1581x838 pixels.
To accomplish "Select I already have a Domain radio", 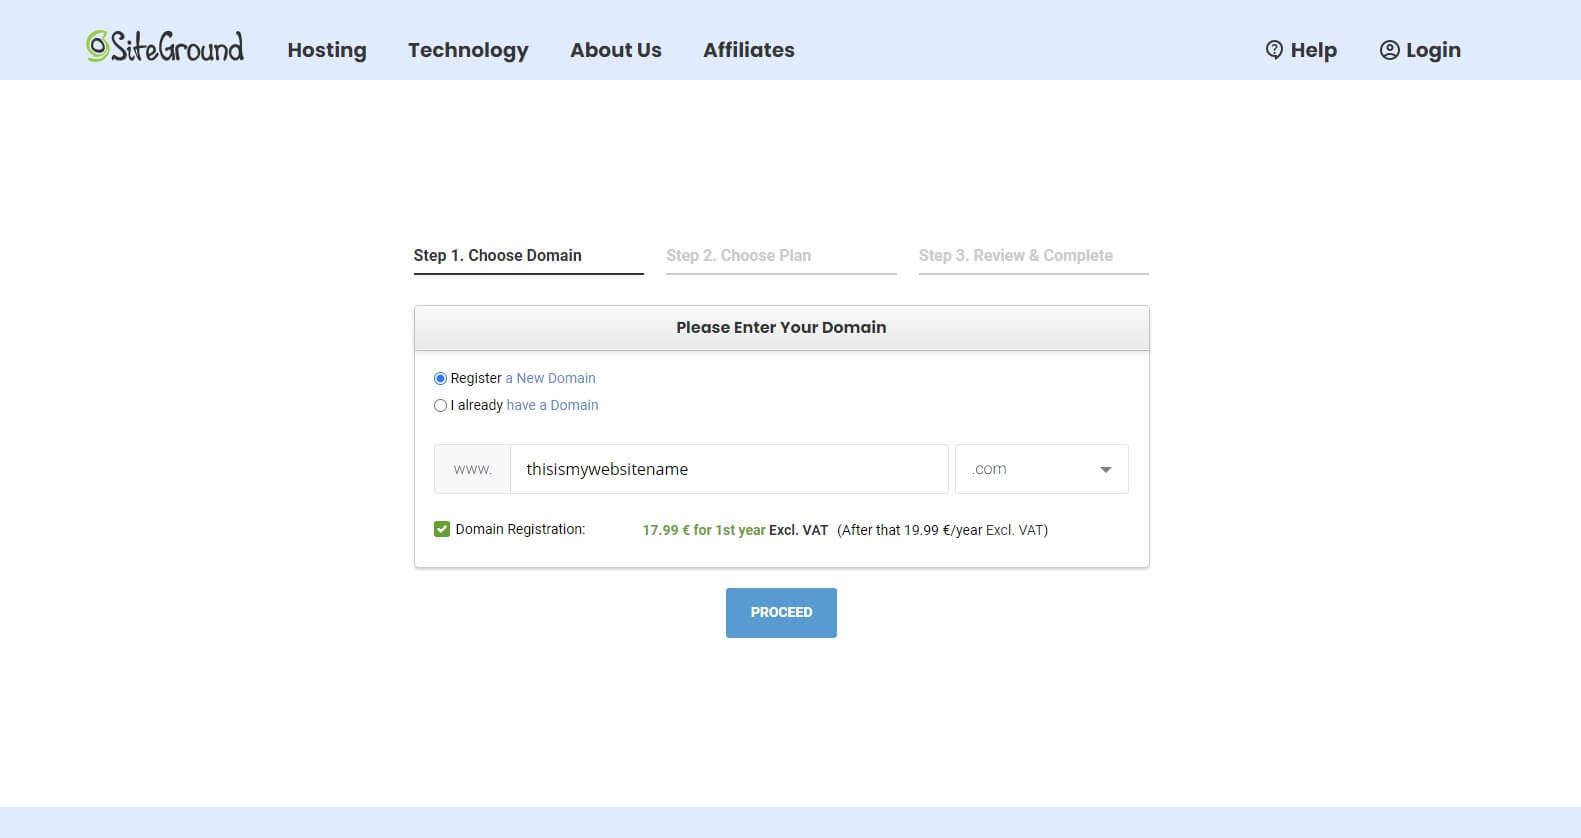I will [440, 405].
